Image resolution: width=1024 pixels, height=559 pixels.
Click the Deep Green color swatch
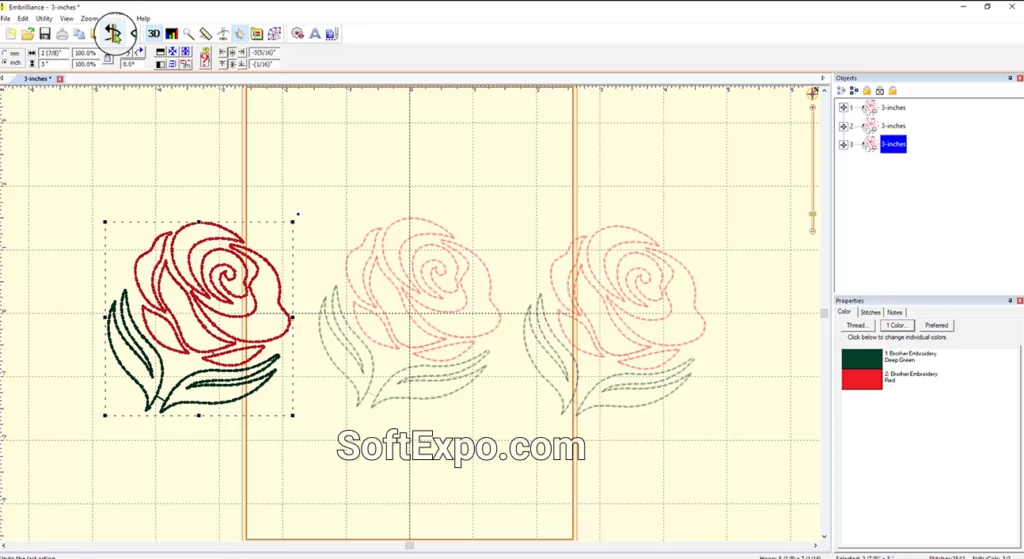tap(861, 357)
